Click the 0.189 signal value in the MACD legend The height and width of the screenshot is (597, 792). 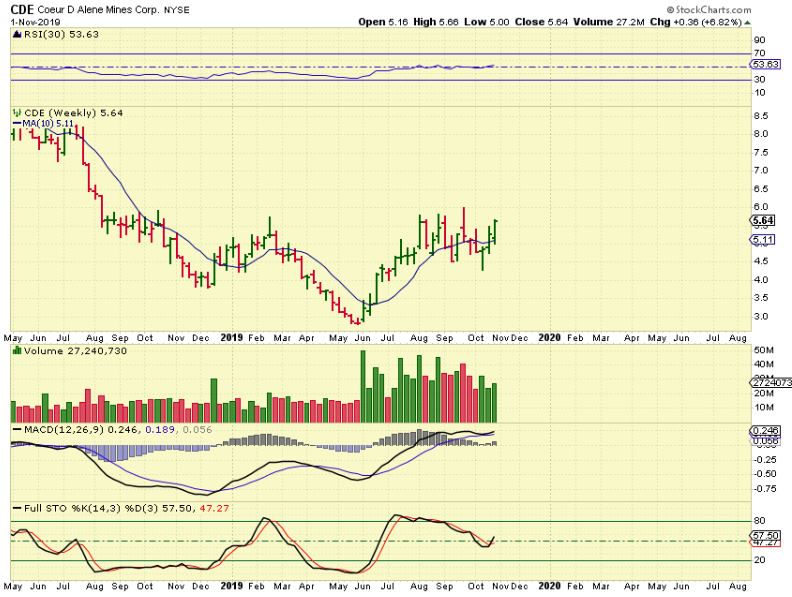pos(160,430)
